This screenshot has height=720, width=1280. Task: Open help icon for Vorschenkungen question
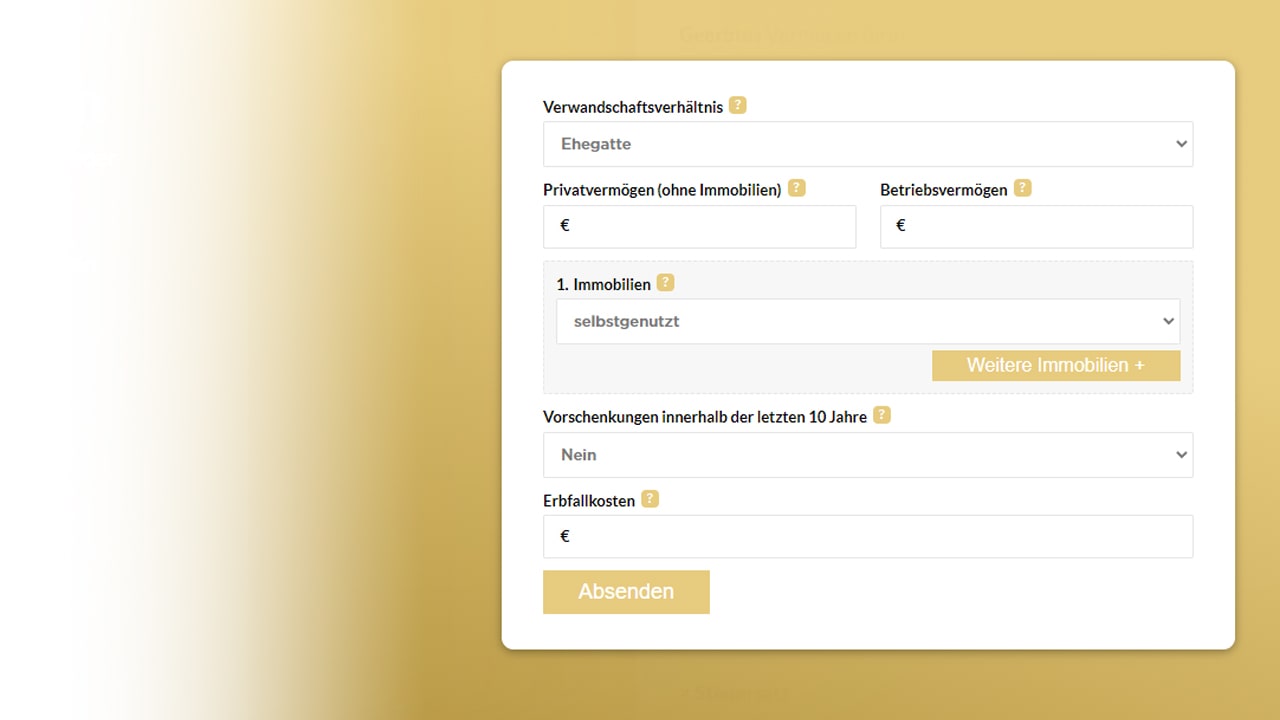(881, 415)
